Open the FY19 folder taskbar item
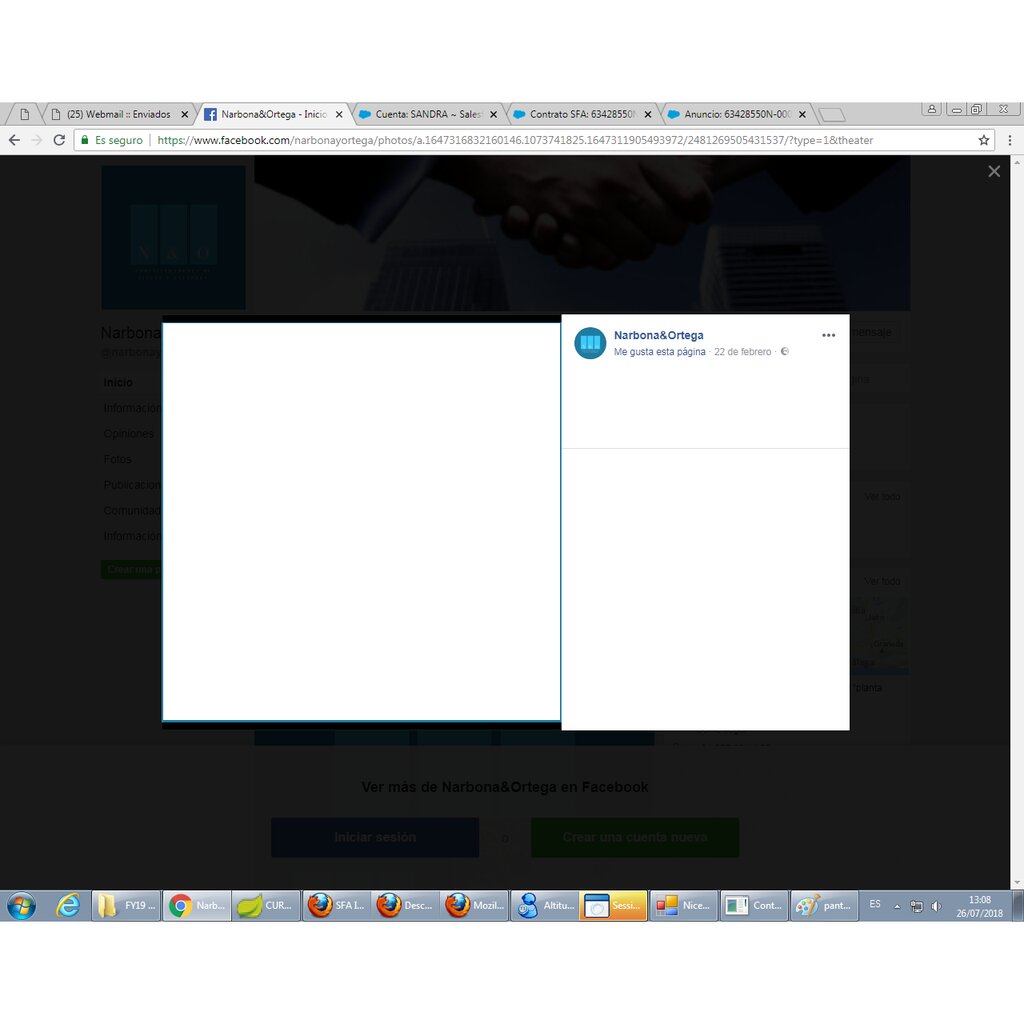1024x1024 pixels. (x=126, y=906)
